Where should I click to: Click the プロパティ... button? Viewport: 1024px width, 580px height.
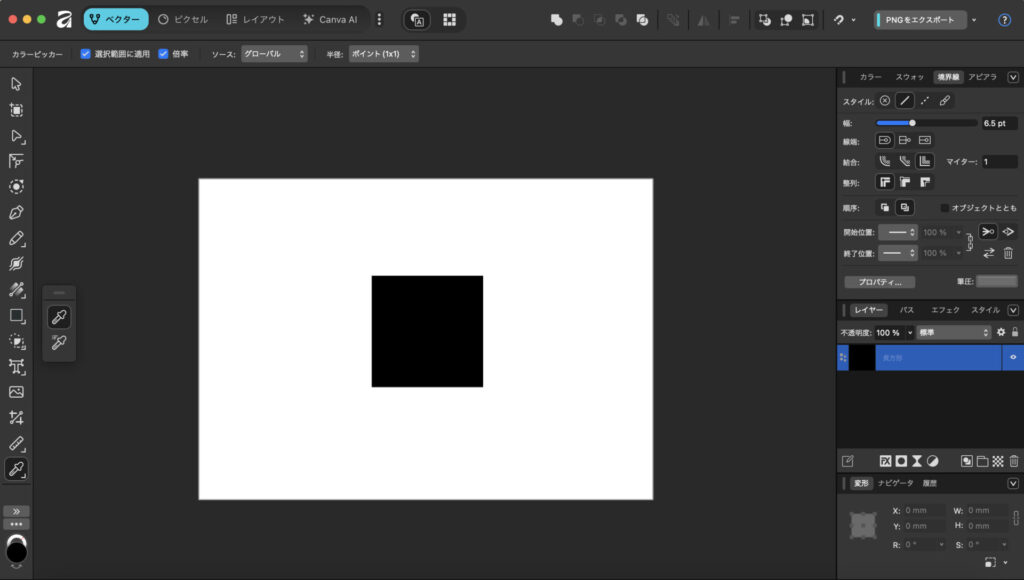[880, 282]
